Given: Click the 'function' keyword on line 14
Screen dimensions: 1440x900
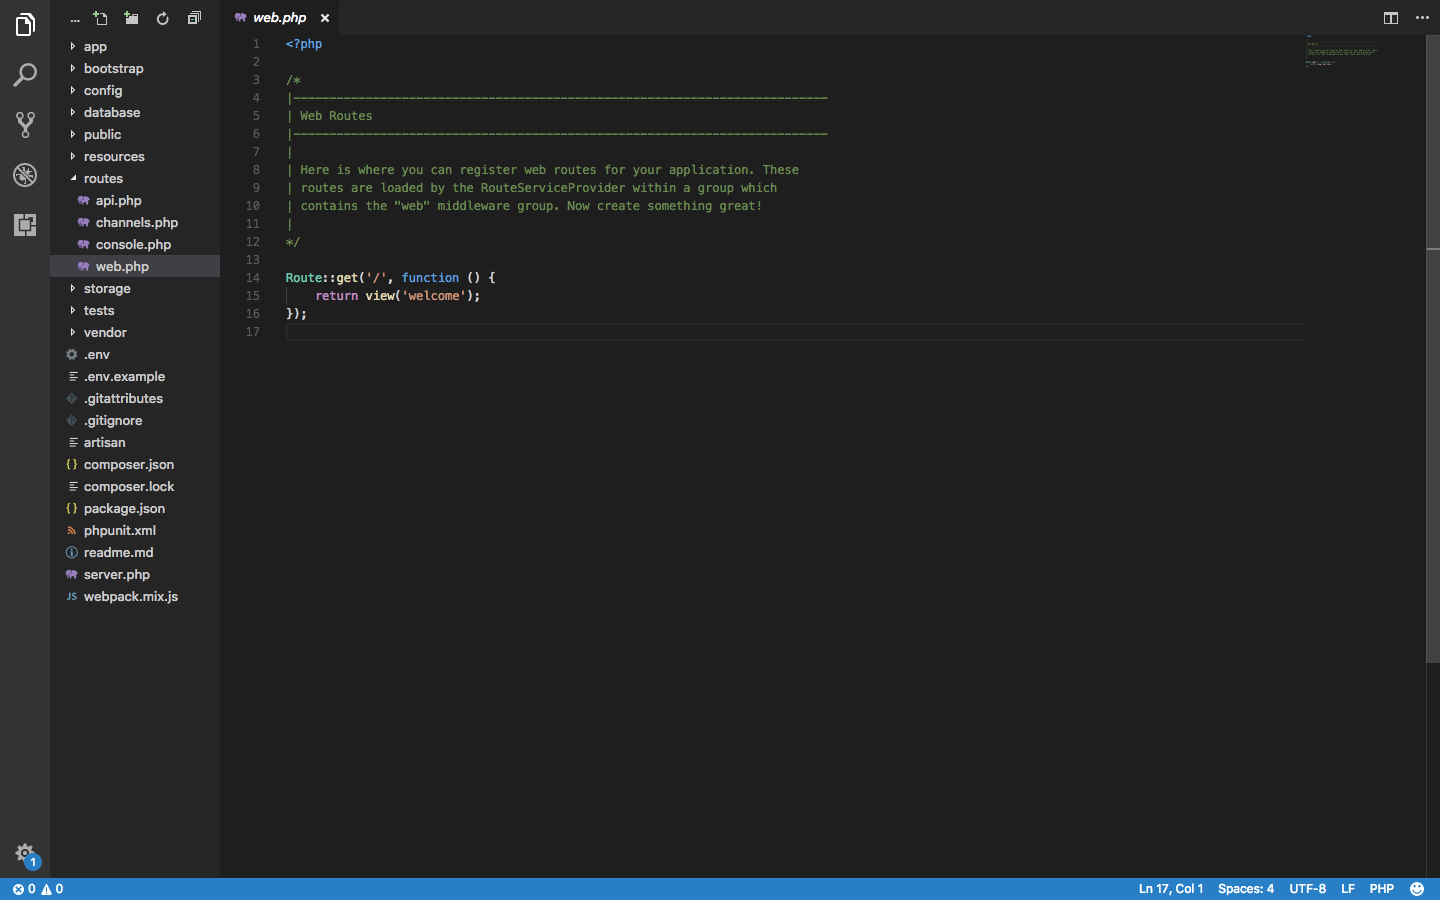Looking at the screenshot, I should pos(430,278).
